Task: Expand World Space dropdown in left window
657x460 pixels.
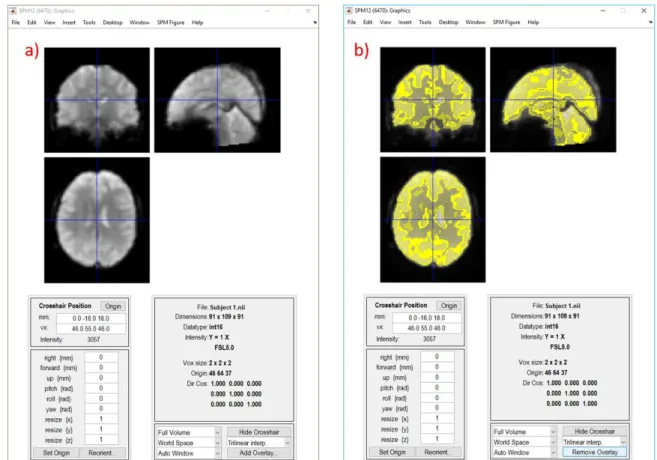Action: pos(217,443)
